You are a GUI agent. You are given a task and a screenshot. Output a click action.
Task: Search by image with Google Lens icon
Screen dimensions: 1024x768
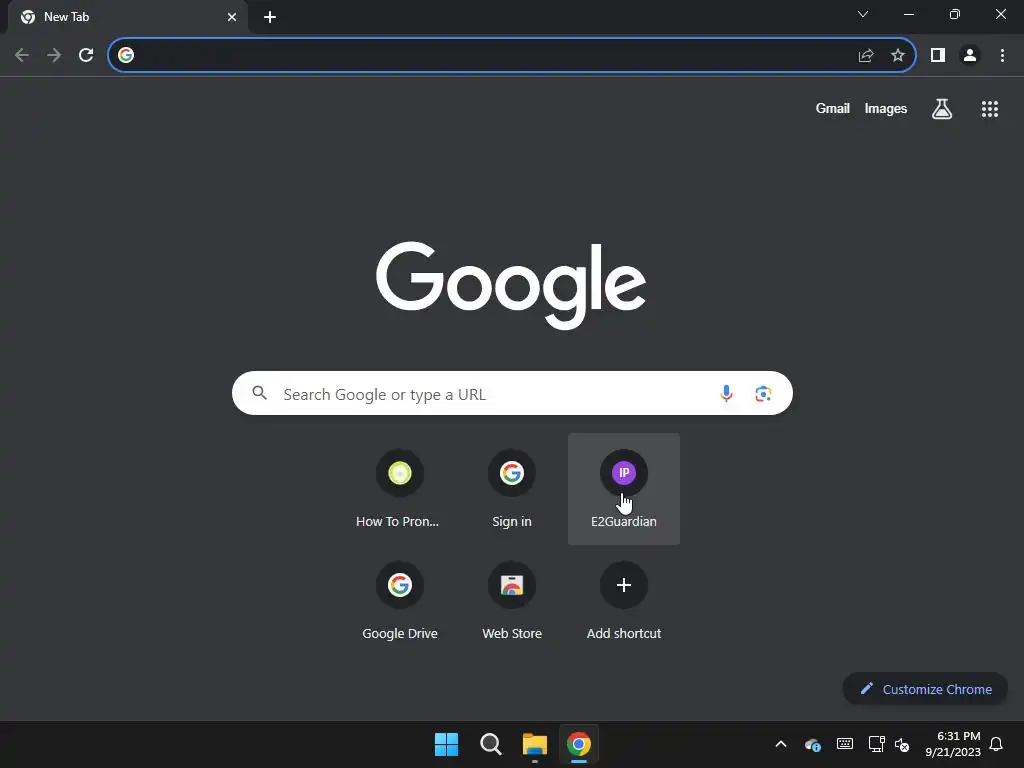tap(763, 393)
